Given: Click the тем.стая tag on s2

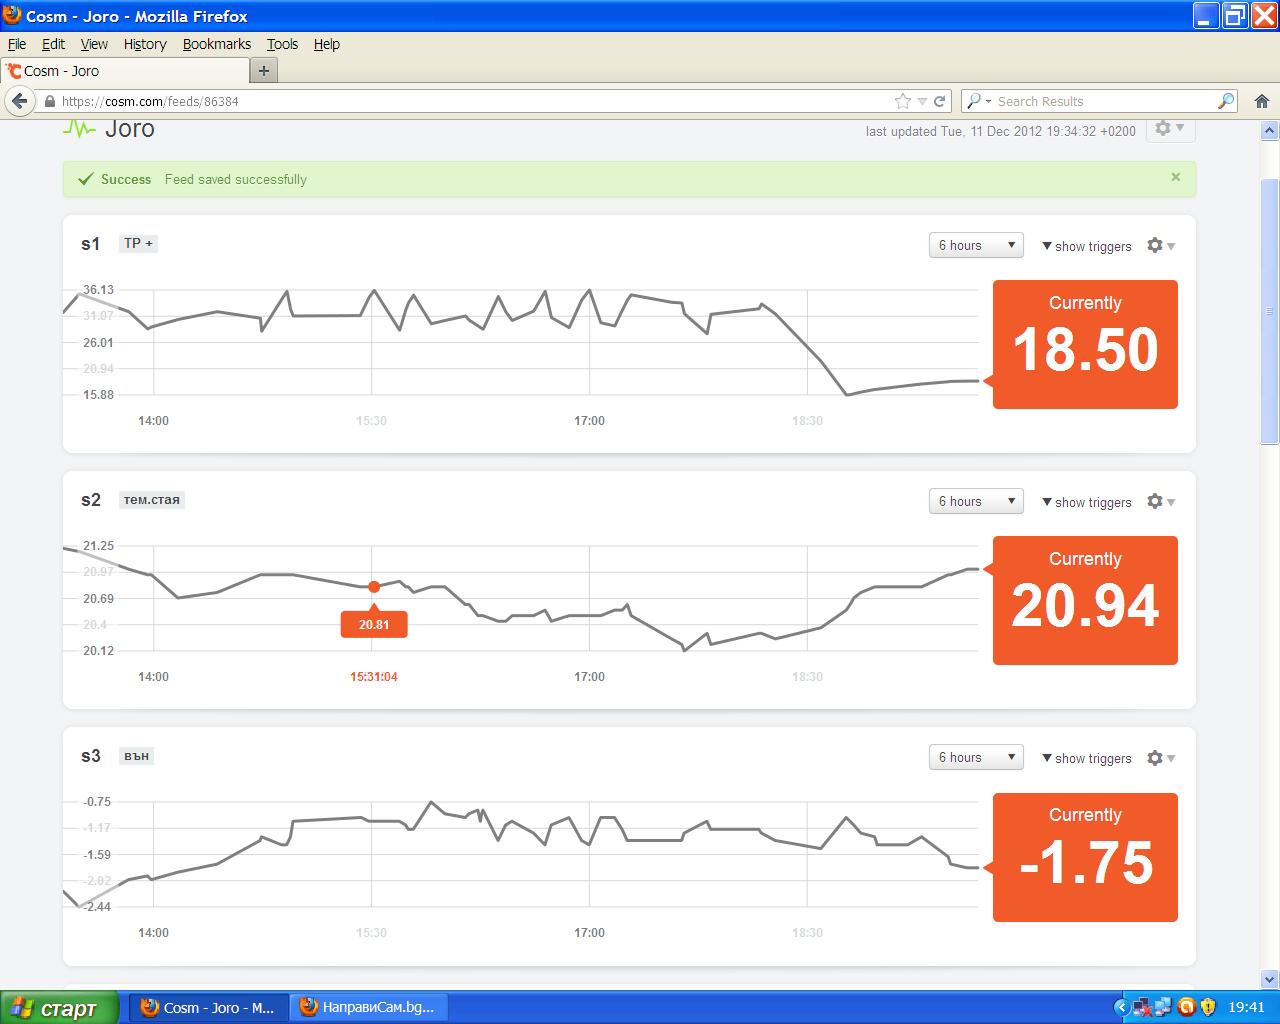Looking at the screenshot, I should click(151, 499).
